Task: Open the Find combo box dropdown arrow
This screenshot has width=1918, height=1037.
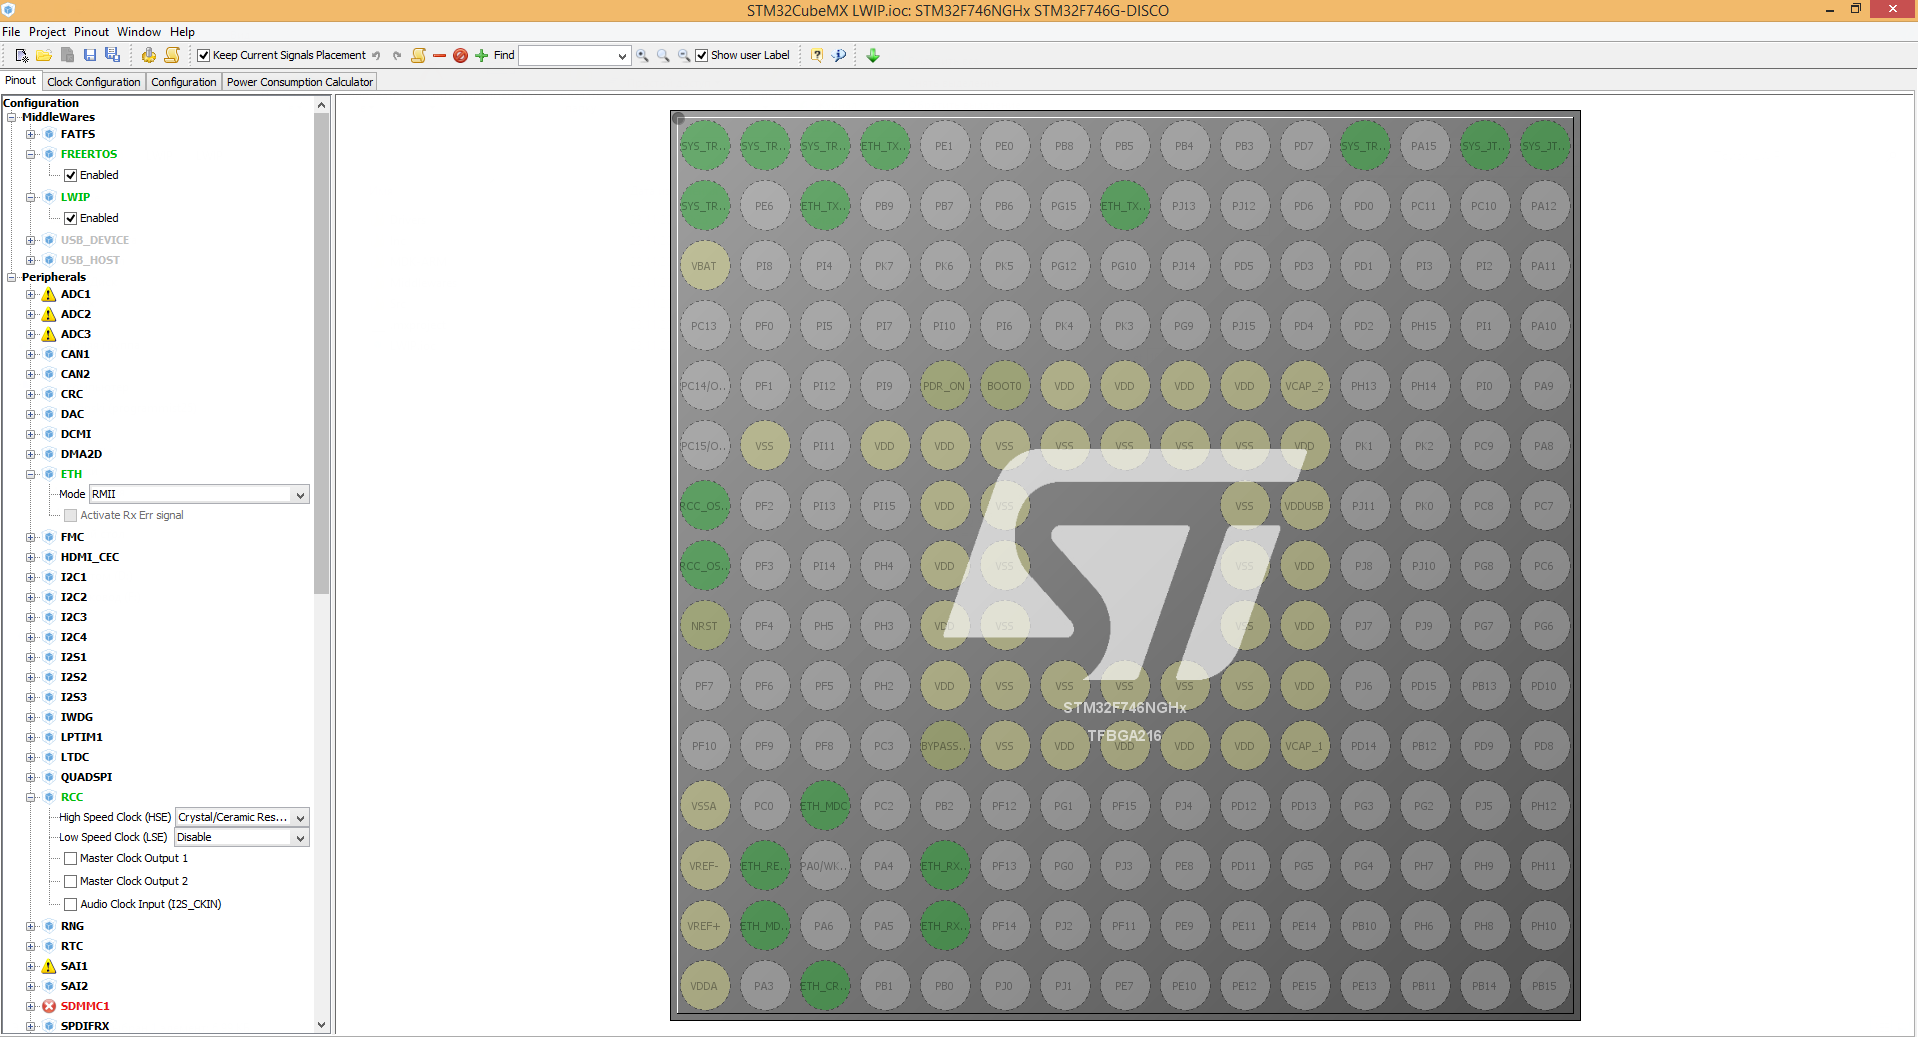Action: pyautogui.click(x=622, y=56)
